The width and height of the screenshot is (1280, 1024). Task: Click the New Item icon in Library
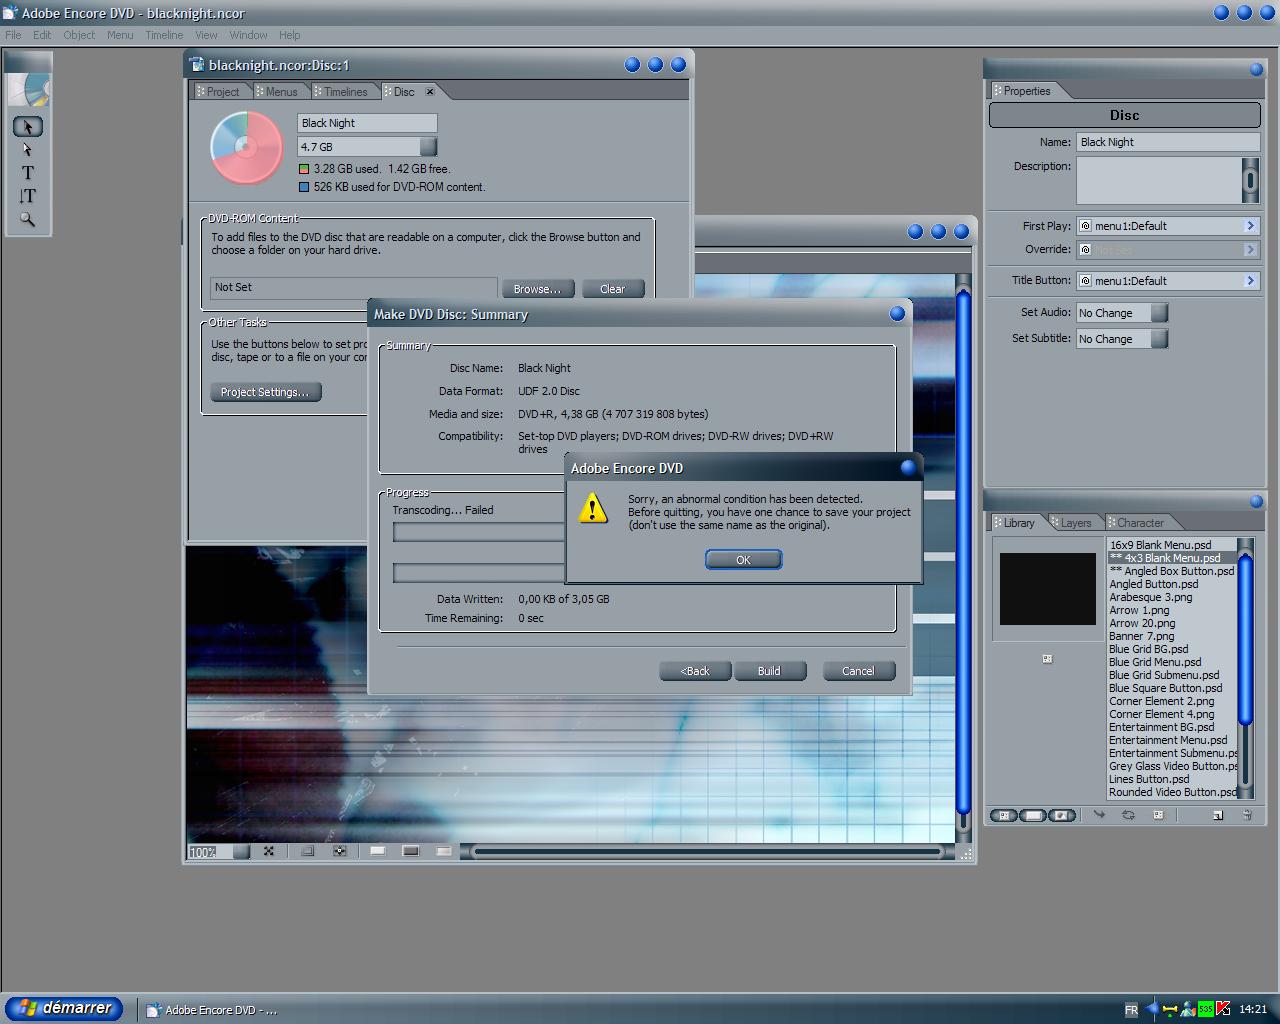click(1218, 815)
